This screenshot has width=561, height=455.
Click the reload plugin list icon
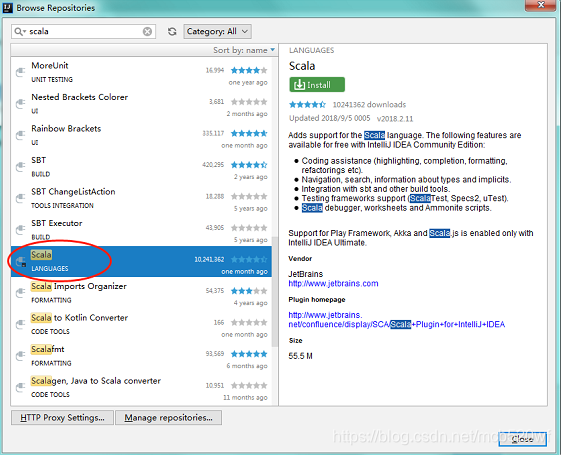172,31
